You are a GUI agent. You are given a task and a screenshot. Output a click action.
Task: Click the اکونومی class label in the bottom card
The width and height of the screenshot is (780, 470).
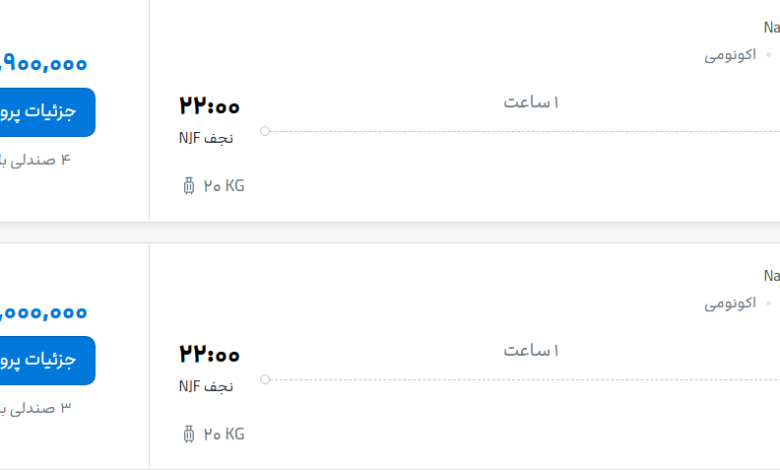tap(730, 303)
